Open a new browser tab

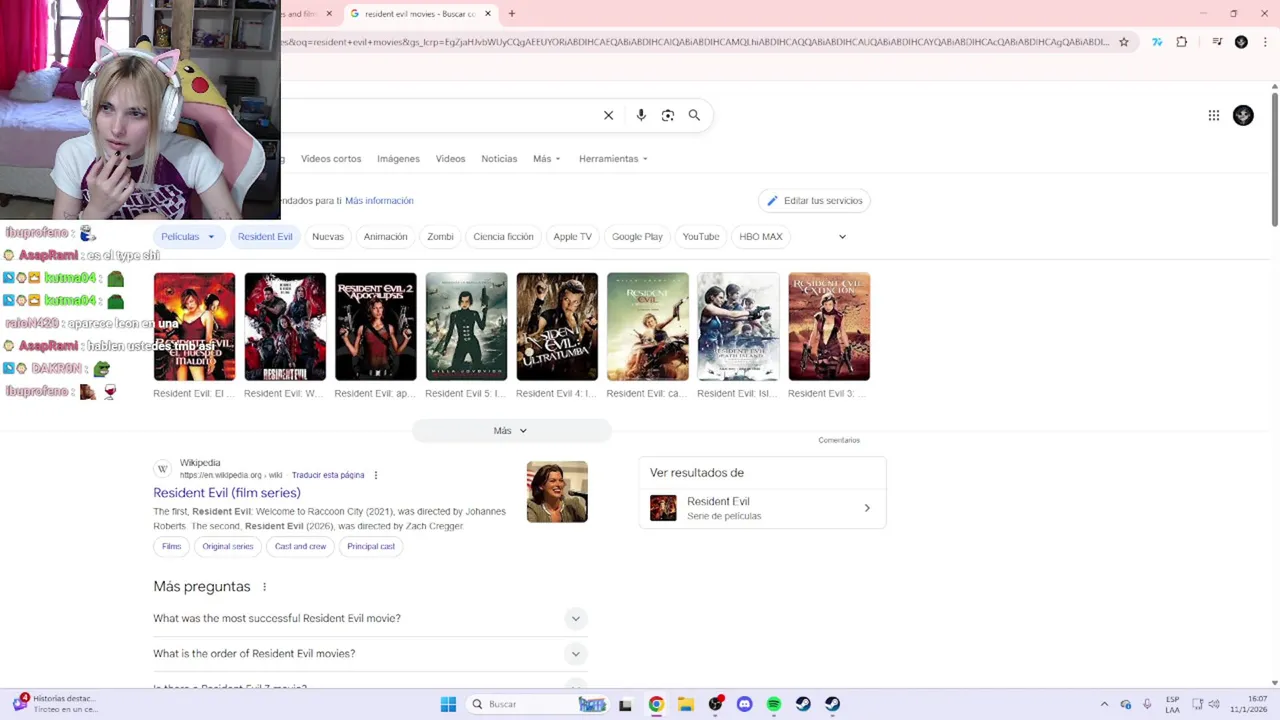point(512,14)
